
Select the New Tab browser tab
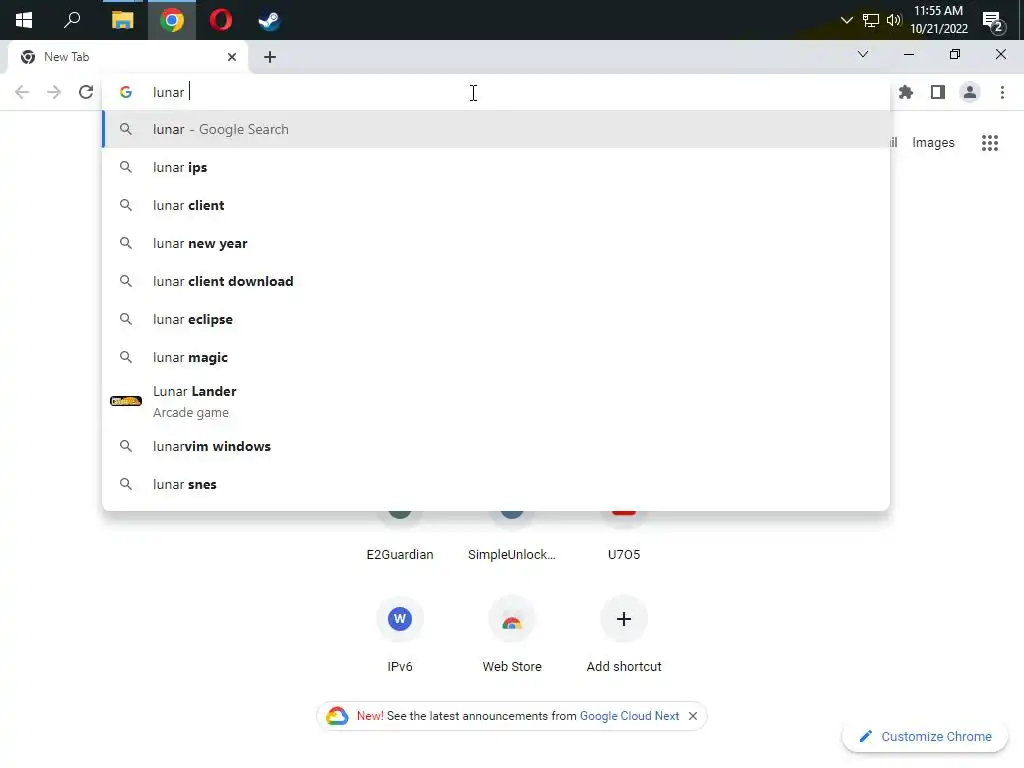(127, 57)
